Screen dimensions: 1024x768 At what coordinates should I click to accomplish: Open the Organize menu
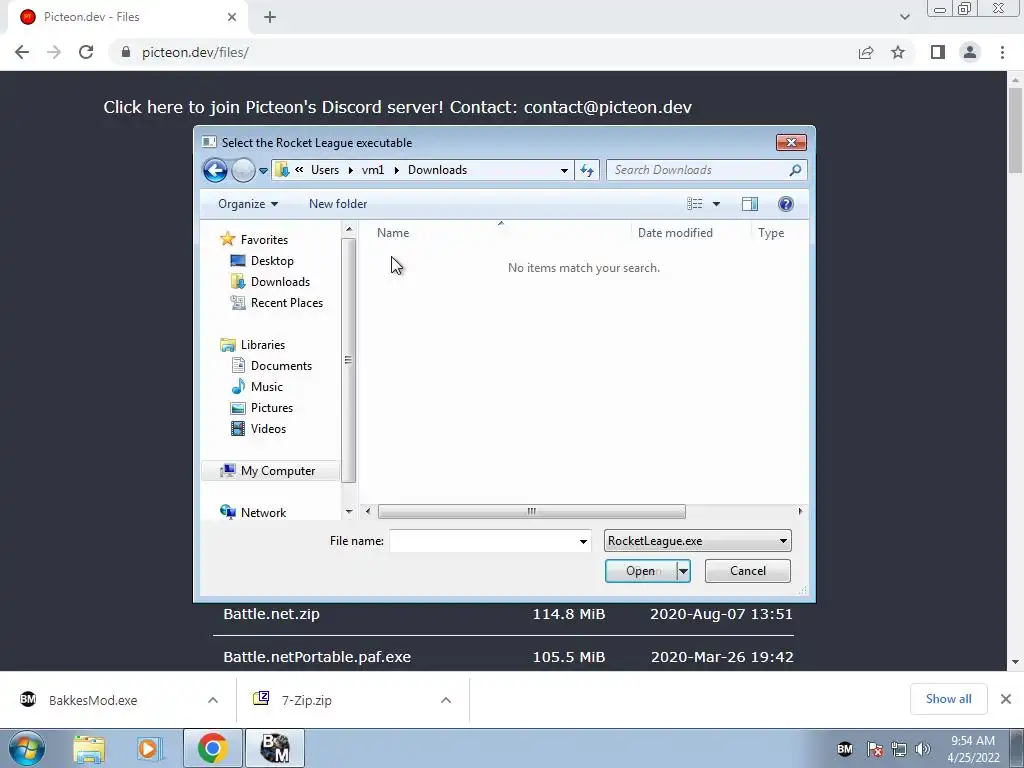tap(248, 204)
